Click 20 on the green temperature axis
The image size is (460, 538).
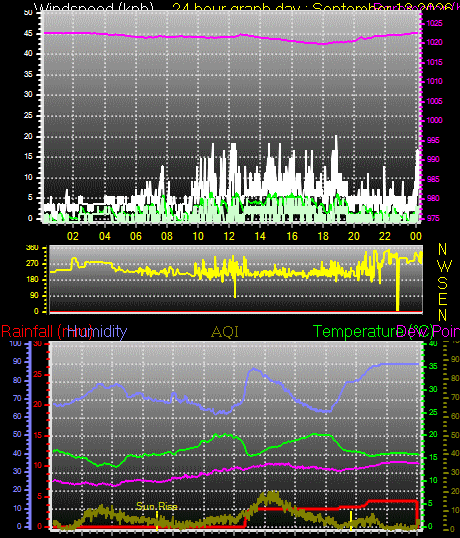point(433,435)
